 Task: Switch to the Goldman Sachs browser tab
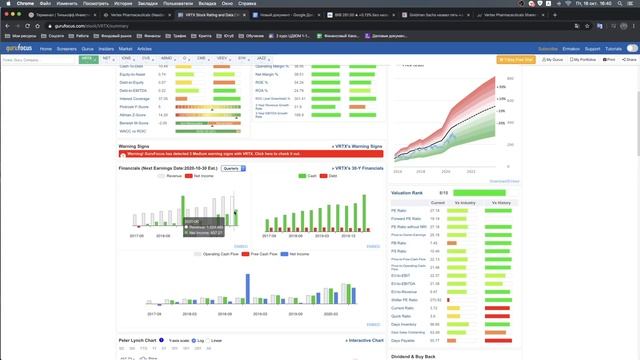click(x=435, y=15)
